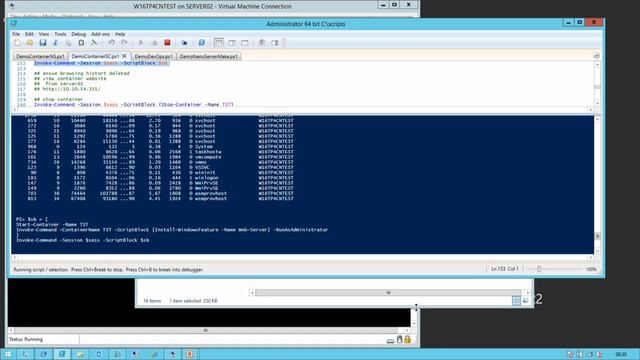Click "Status: Running" in VM Connection window
The height and width of the screenshot is (360, 640).
tap(26, 339)
